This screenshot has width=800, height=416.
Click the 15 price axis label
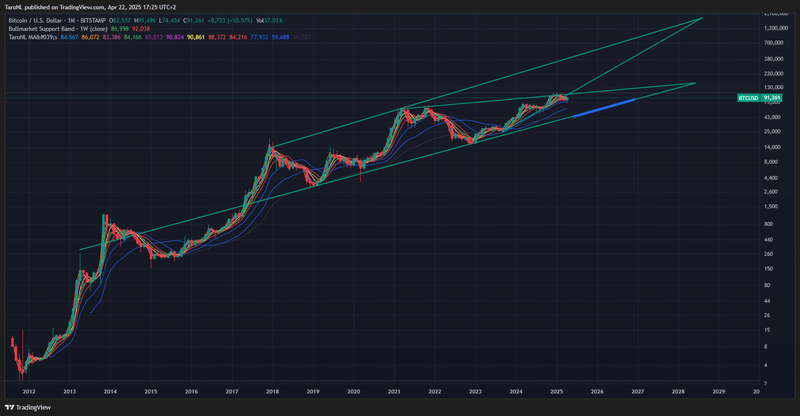(x=767, y=330)
